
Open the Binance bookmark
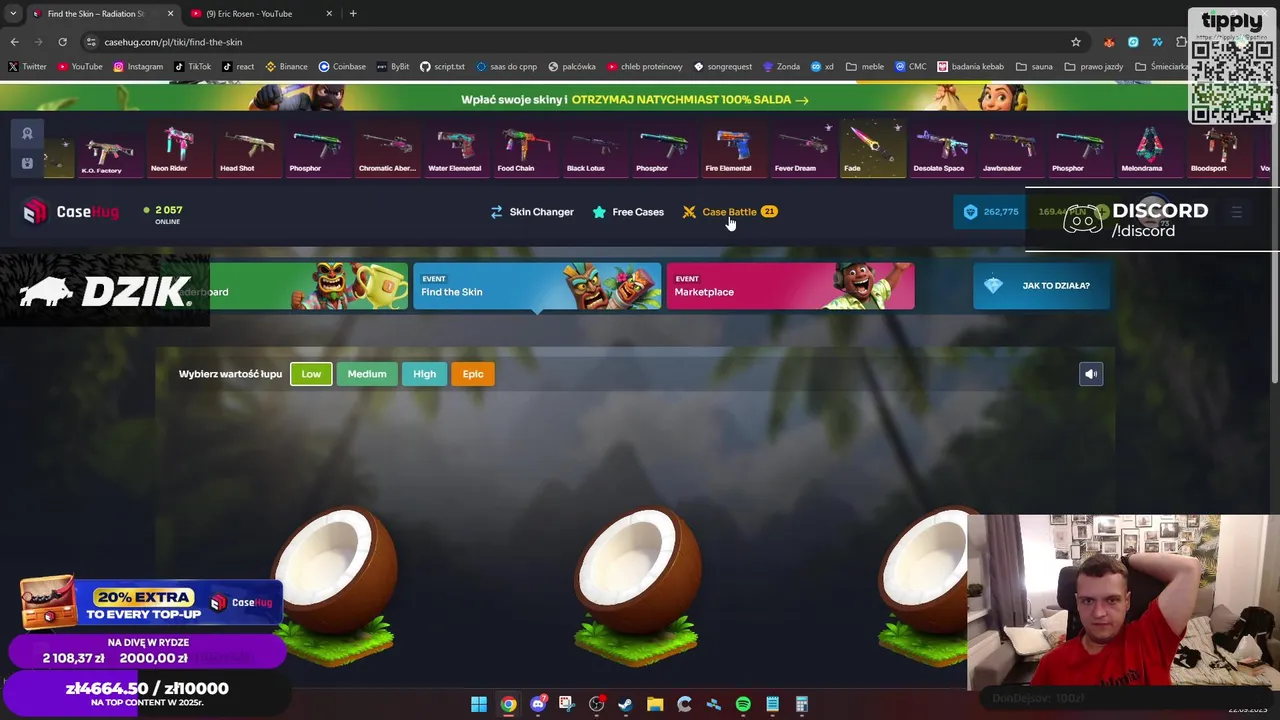287,67
